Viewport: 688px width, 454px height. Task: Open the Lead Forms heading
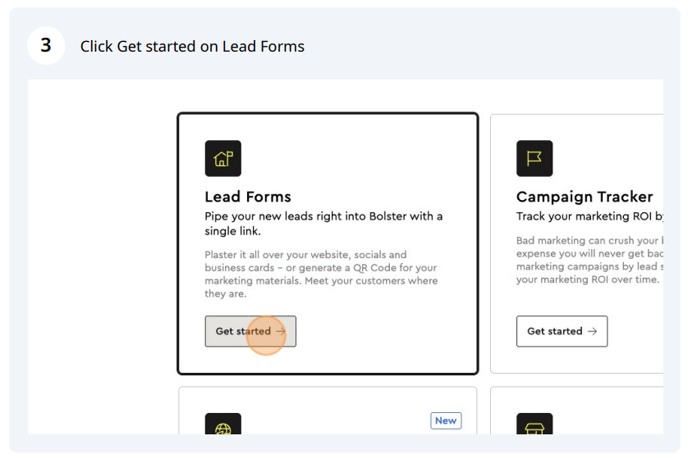coord(248,197)
